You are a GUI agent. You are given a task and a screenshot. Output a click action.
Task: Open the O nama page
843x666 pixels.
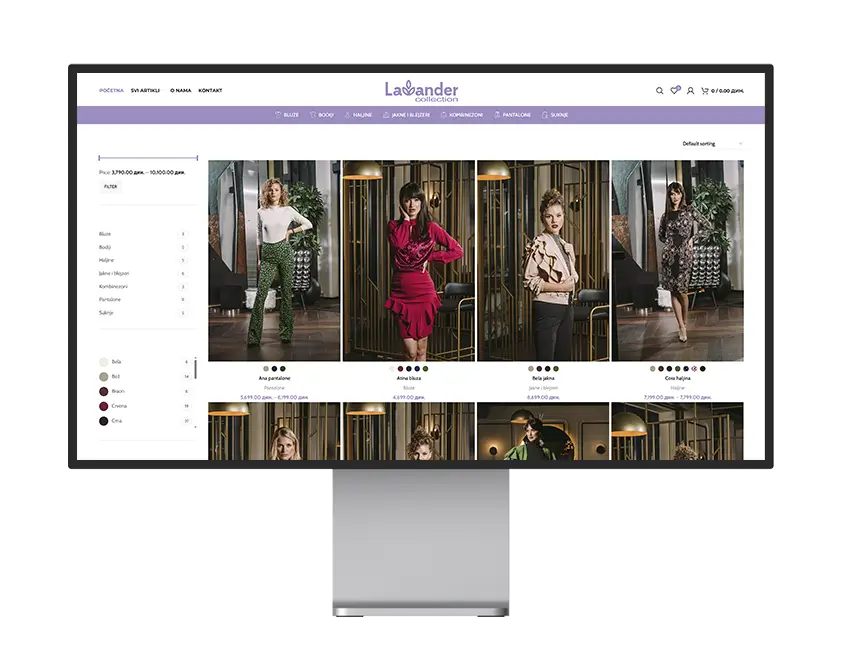(181, 90)
